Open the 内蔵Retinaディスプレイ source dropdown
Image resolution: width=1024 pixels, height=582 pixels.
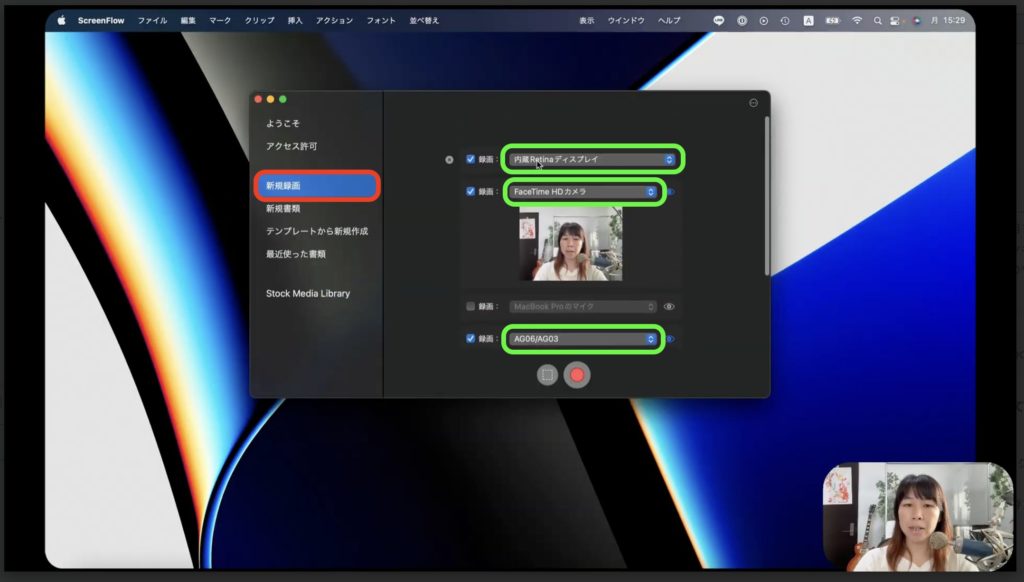593,159
